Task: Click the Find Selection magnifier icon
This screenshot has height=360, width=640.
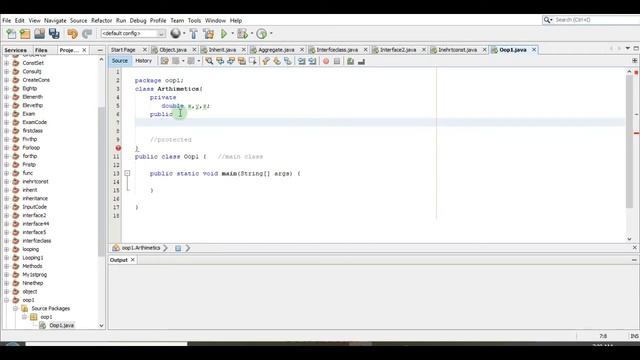Action: pos(209,61)
